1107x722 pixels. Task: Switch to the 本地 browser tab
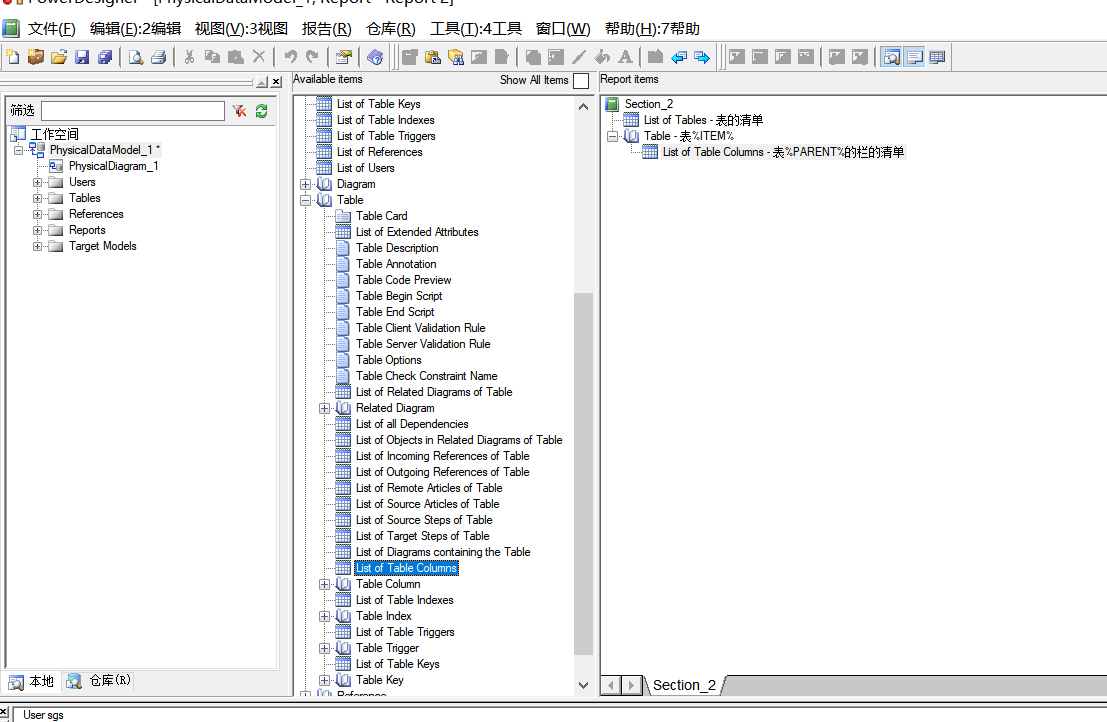[32, 681]
